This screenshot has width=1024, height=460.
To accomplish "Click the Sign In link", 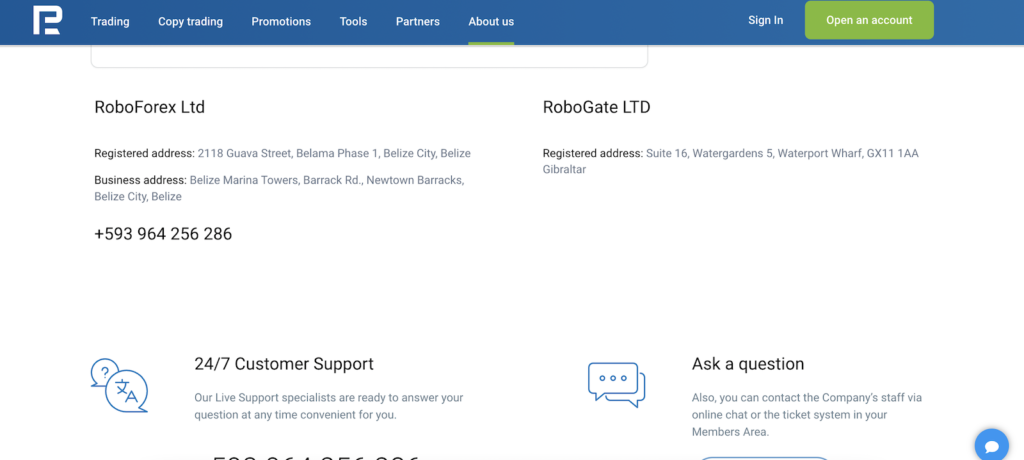I will [x=765, y=20].
